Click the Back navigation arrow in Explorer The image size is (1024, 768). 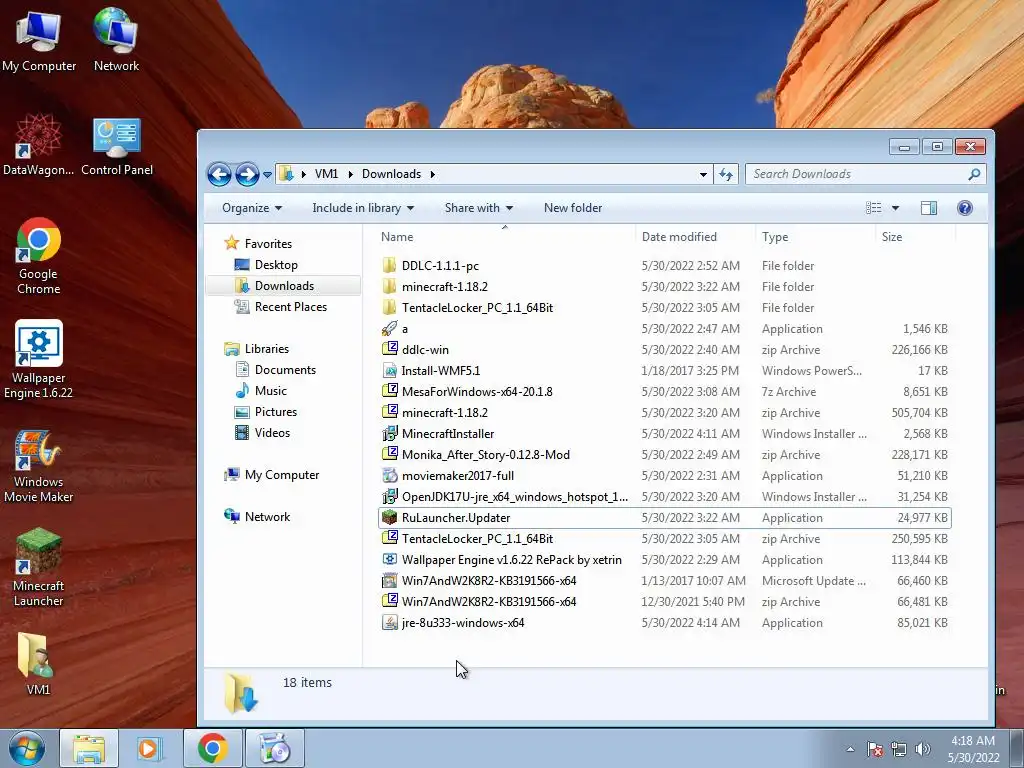click(x=219, y=174)
